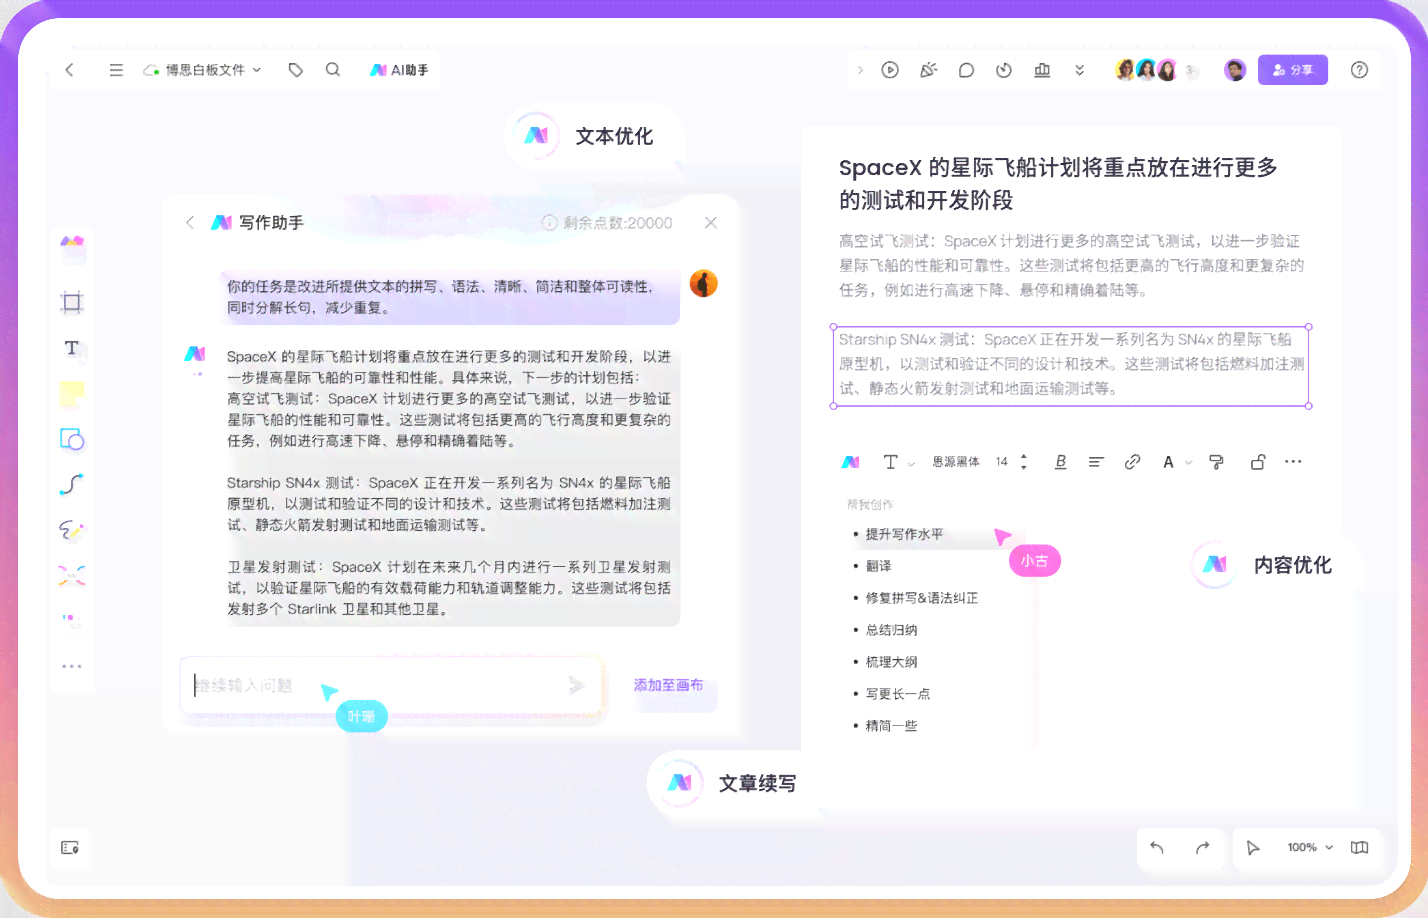Open the timer icon in top bar

point(1004,70)
